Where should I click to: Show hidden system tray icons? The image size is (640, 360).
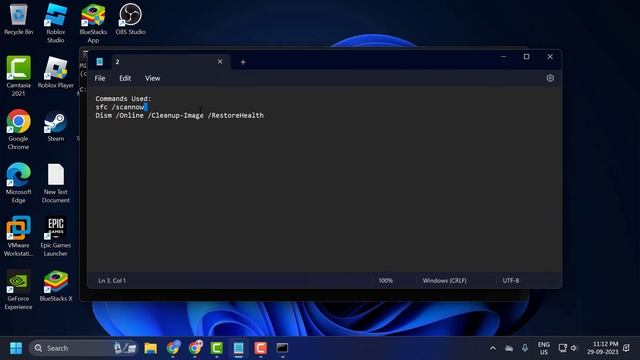click(x=493, y=348)
